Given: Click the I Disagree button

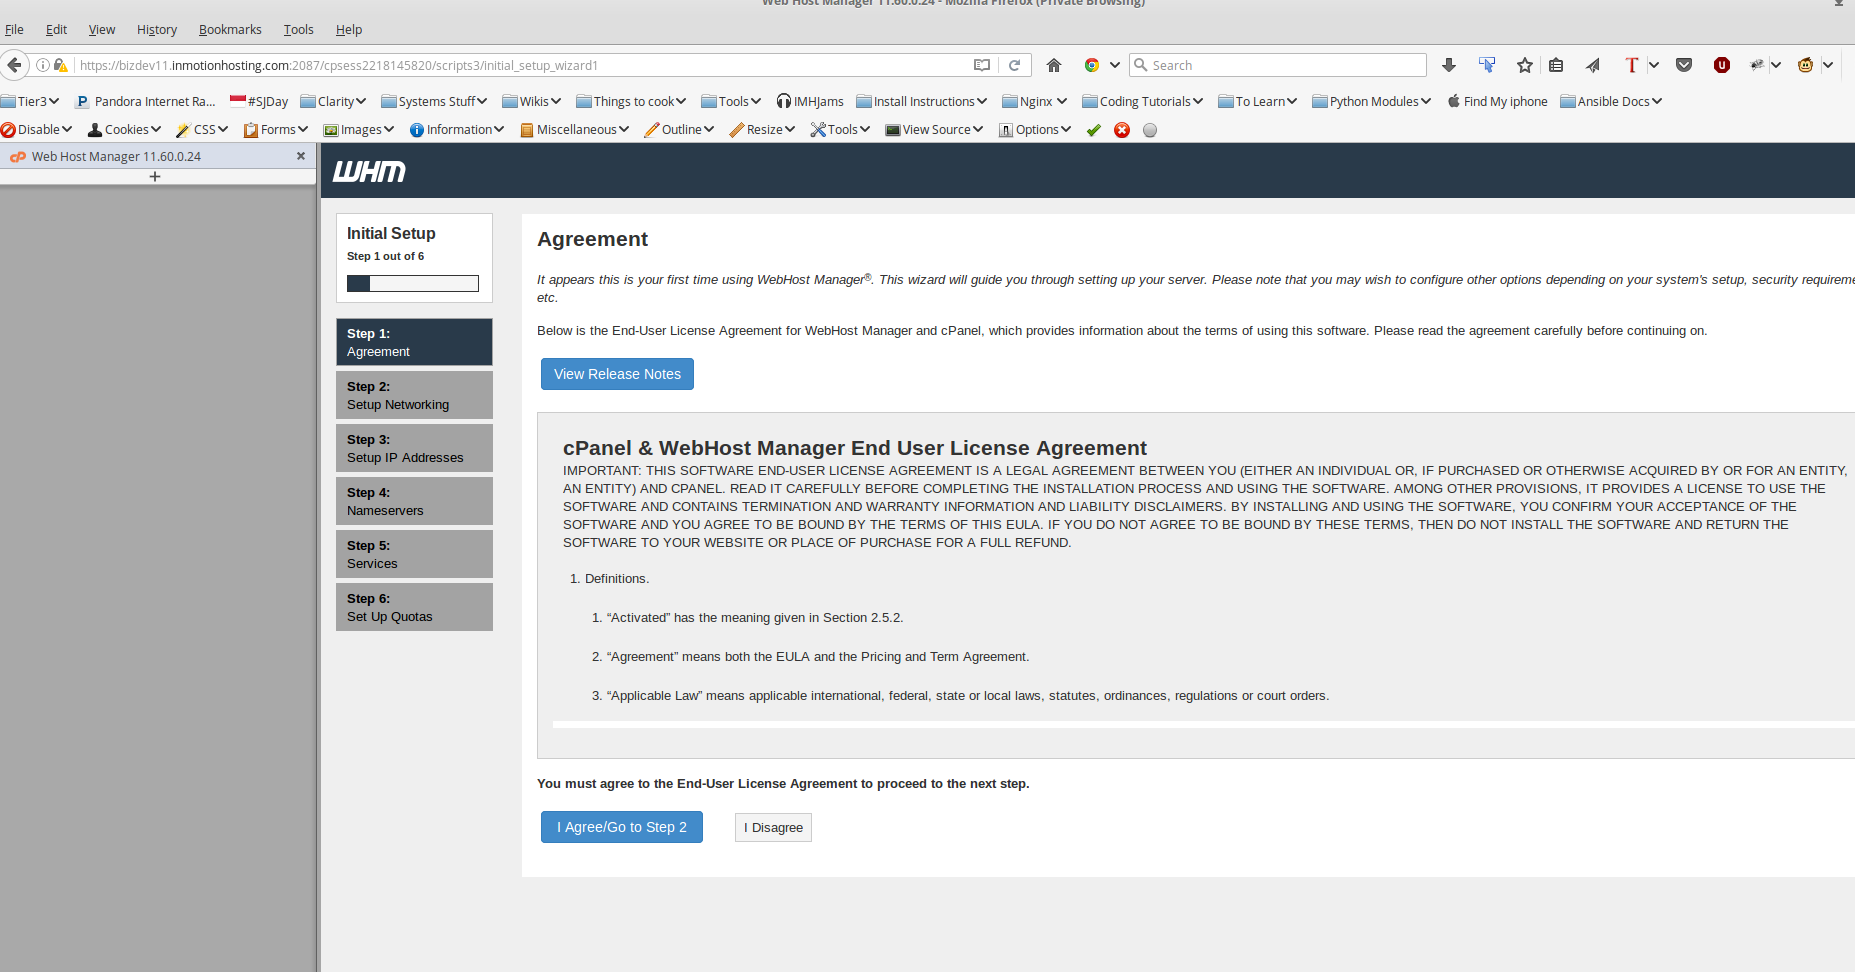Looking at the screenshot, I should point(773,827).
